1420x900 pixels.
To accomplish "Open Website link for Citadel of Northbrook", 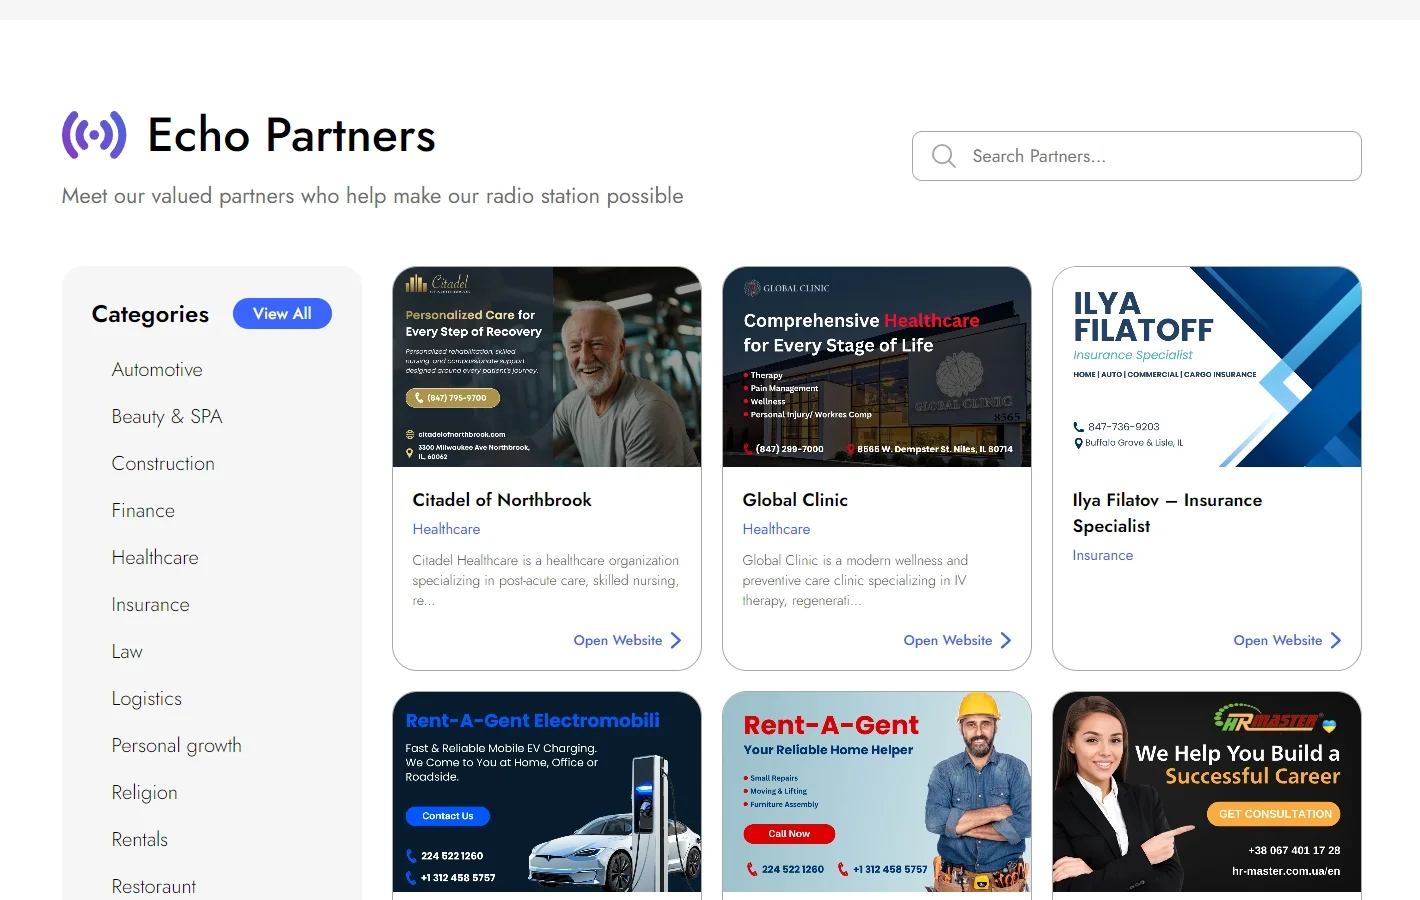I will pyautogui.click(x=627, y=640).
